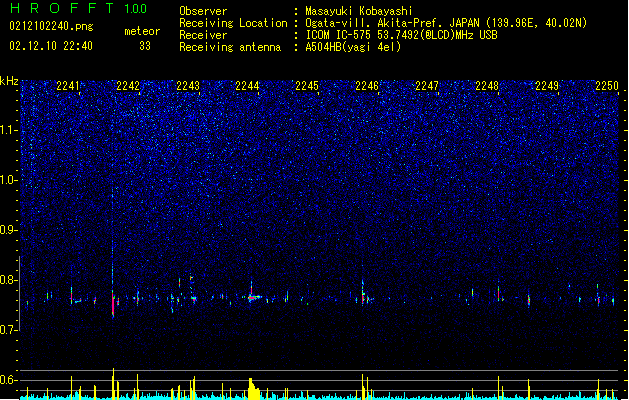Image resolution: width=629 pixels, height=400 pixels.
Task: Click the meteor echo at 2246
Action: (x=363, y=298)
